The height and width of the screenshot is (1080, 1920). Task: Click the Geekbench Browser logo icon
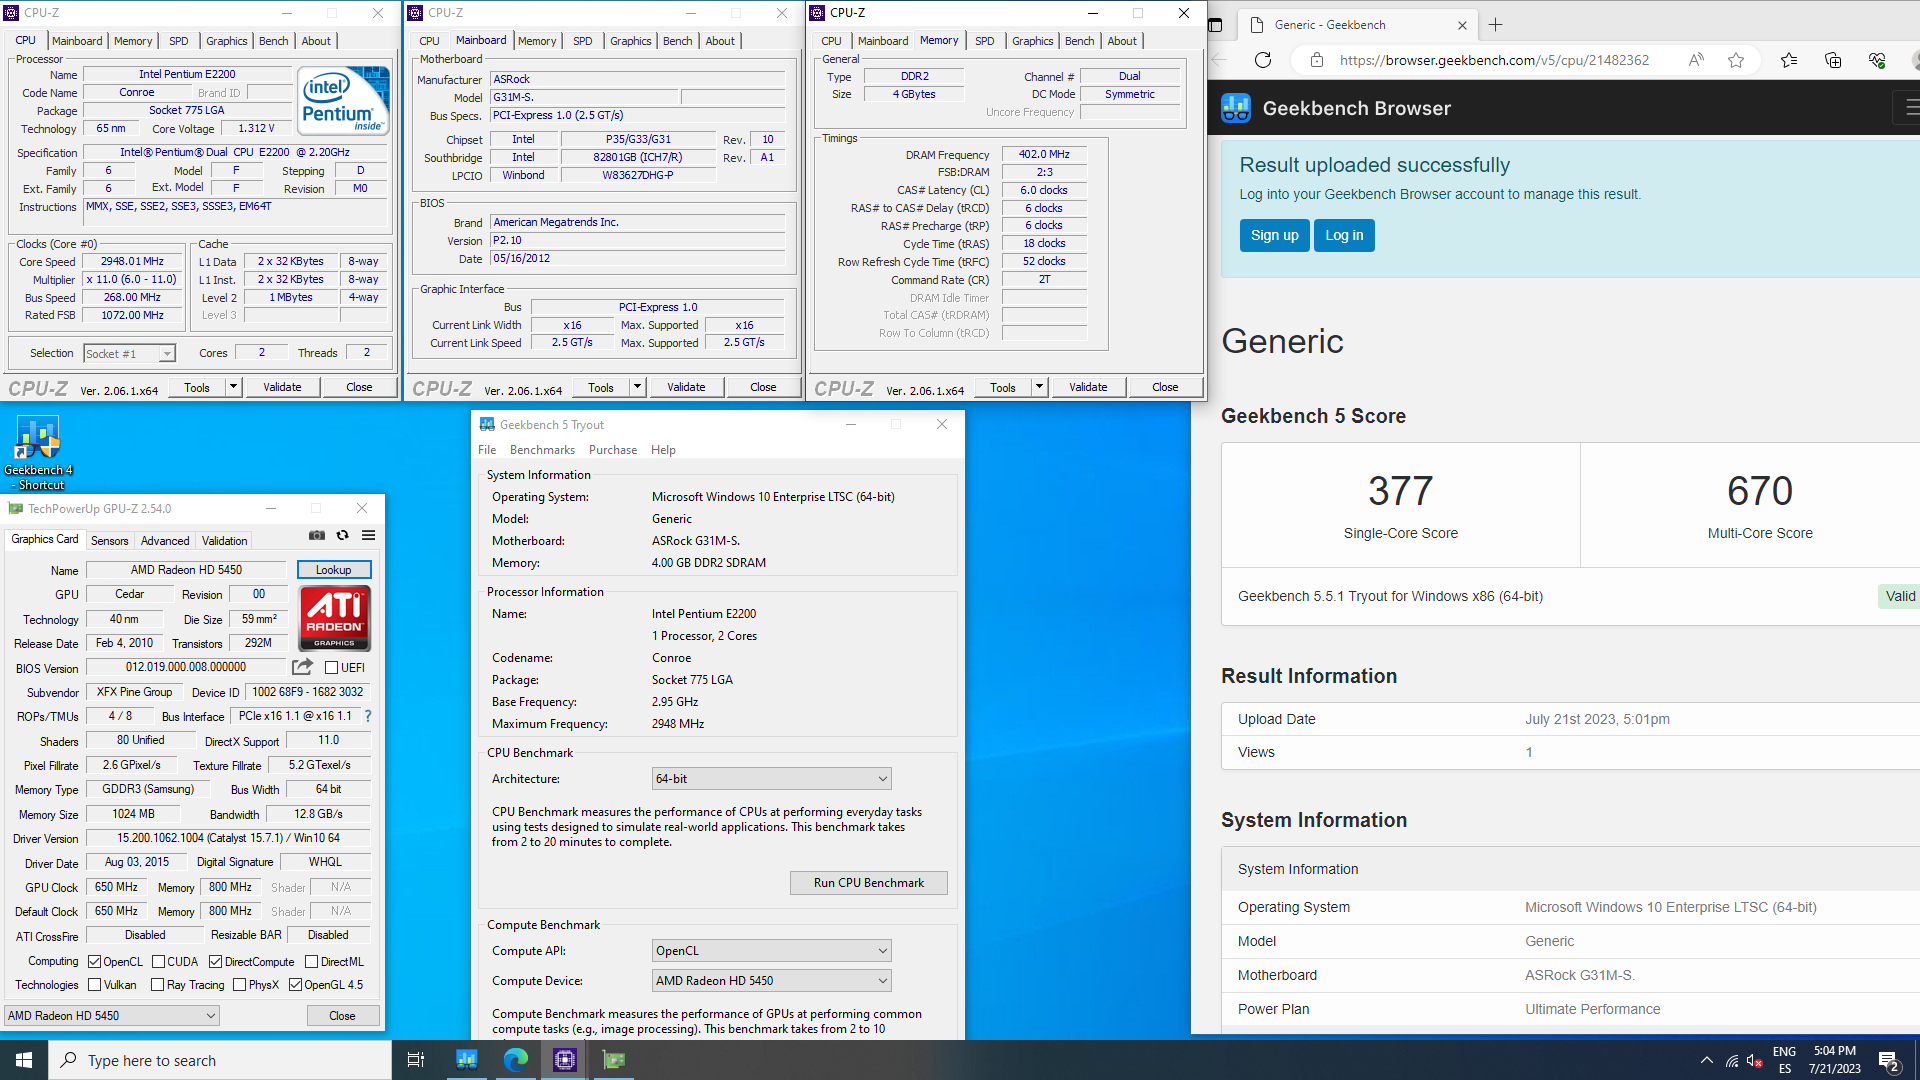(1236, 108)
